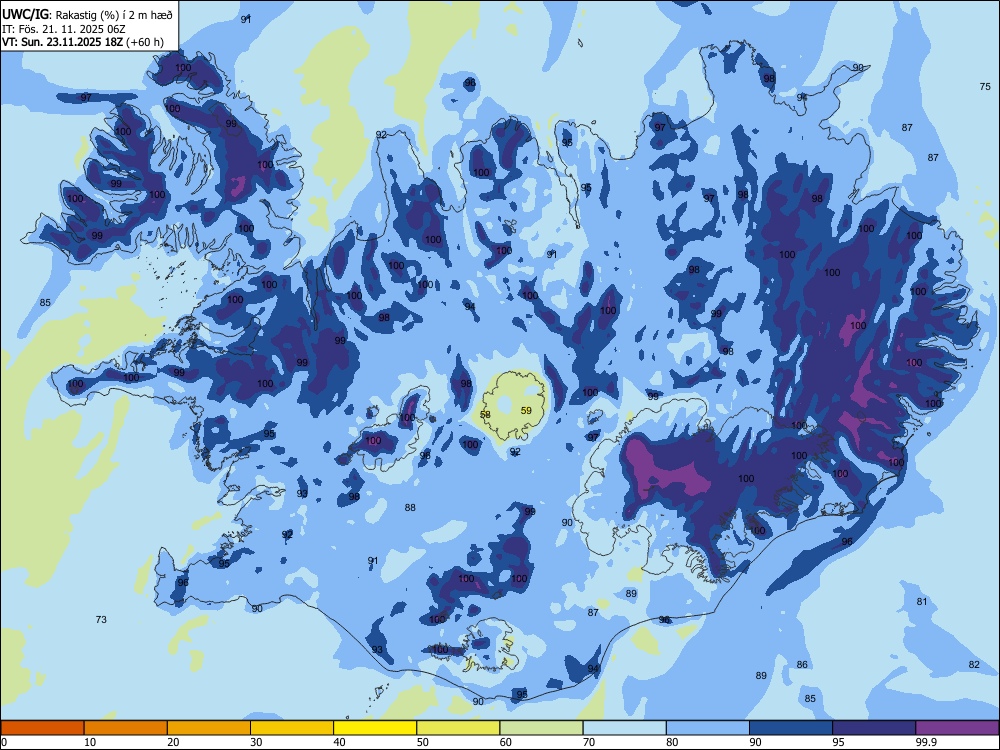This screenshot has width=1000, height=750.
Task: Click legend tick label '30'
Action: point(256,742)
